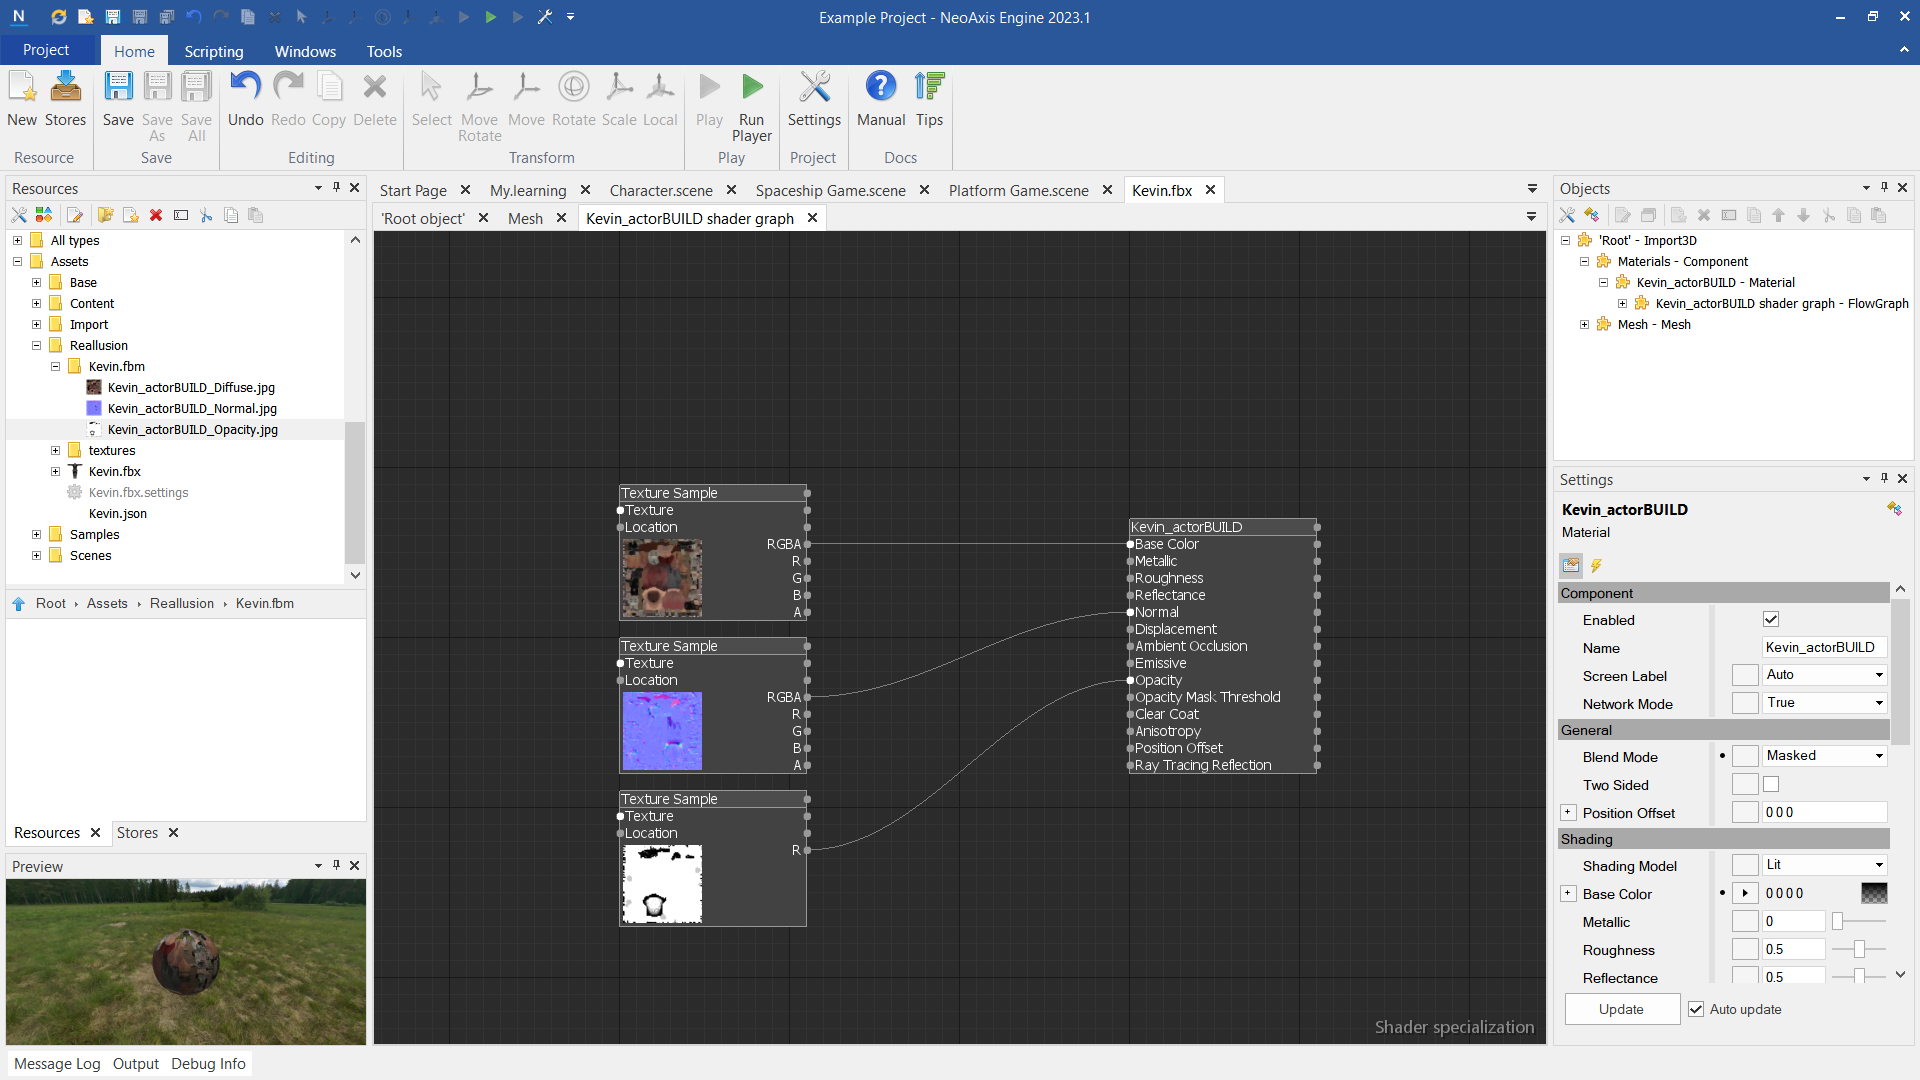The image size is (1920, 1080).
Task: Click the Name input field
Action: [1822, 648]
